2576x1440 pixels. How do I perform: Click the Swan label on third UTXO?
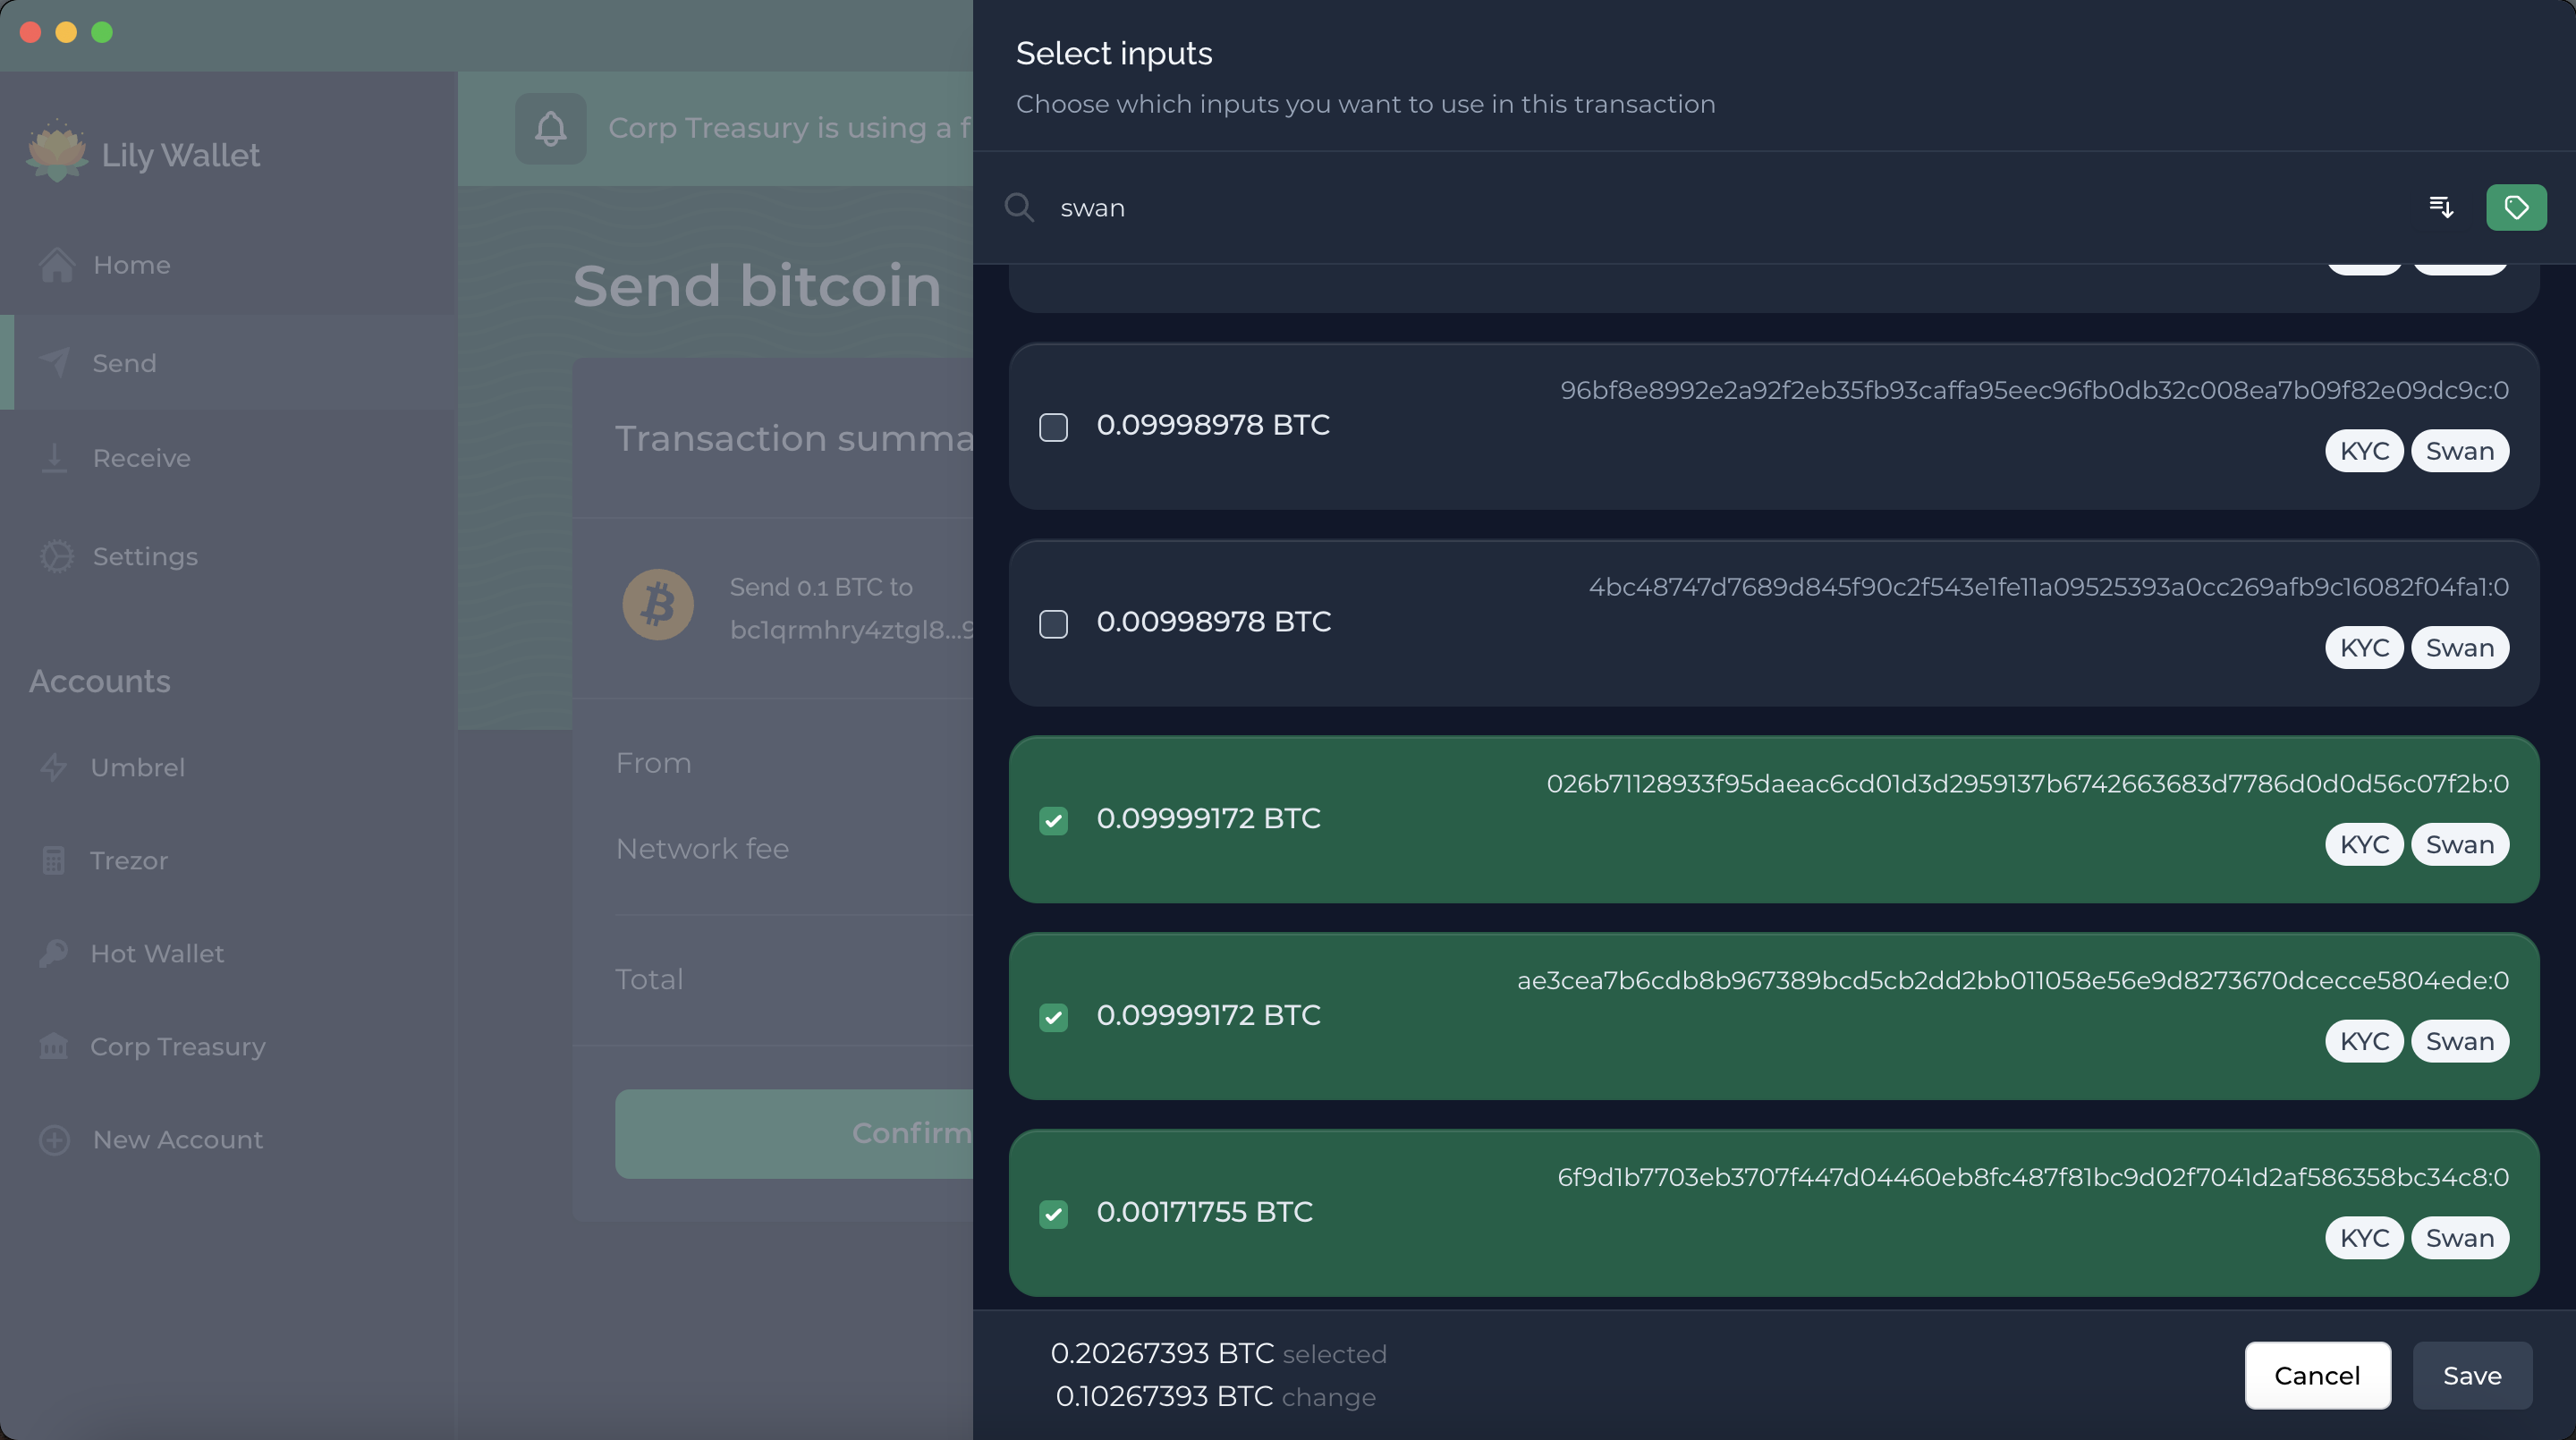click(2459, 843)
